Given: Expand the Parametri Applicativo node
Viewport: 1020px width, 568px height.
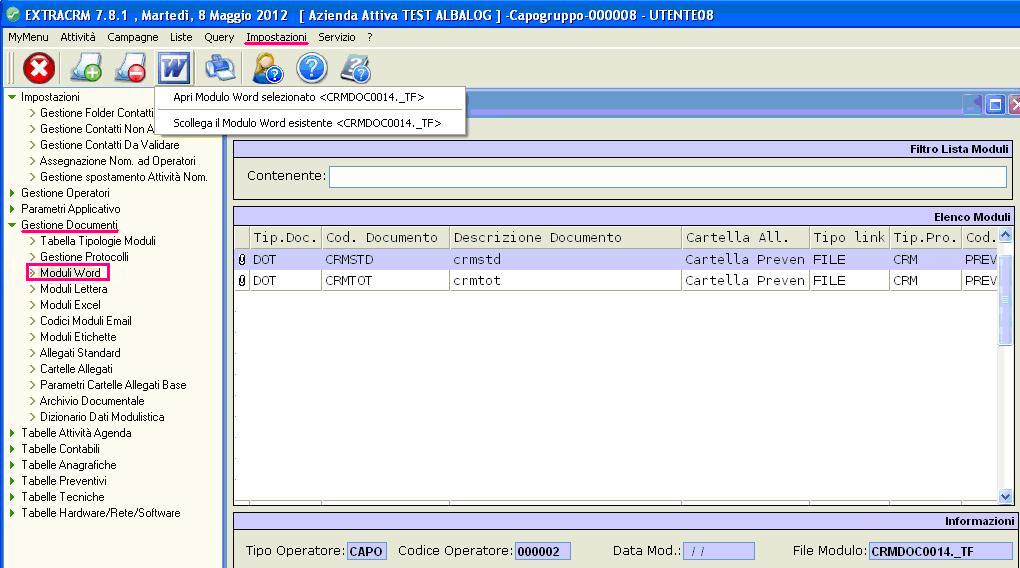Looking at the screenshot, I should coord(12,209).
